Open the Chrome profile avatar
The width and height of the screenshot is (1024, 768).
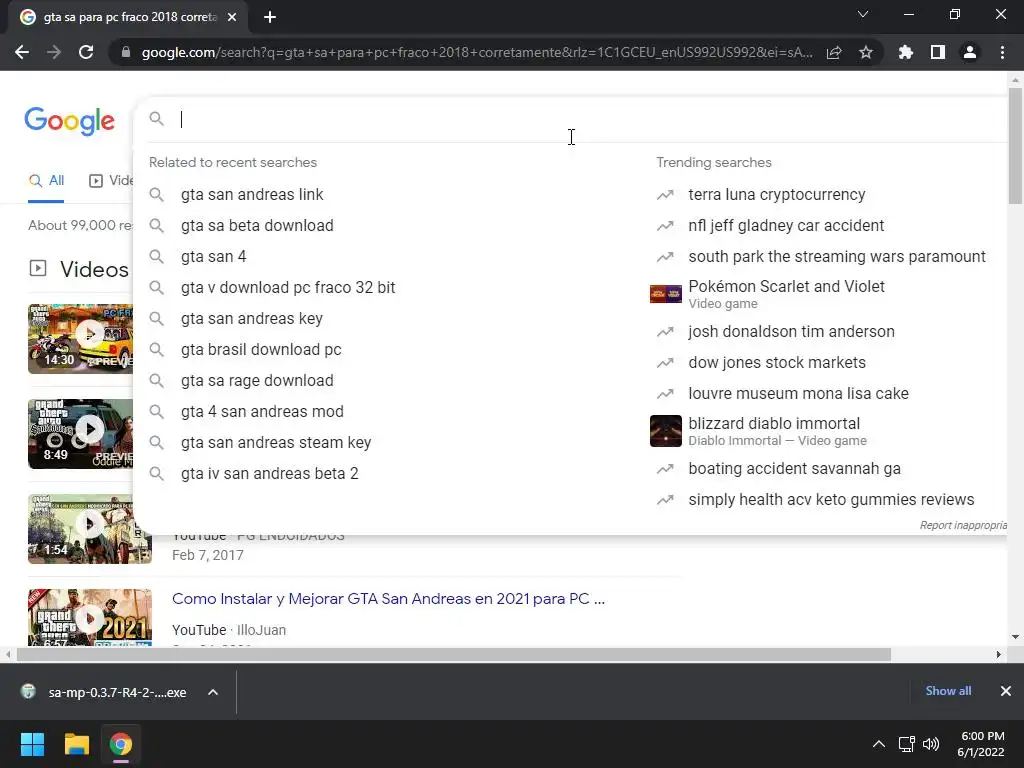pyautogui.click(x=970, y=52)
